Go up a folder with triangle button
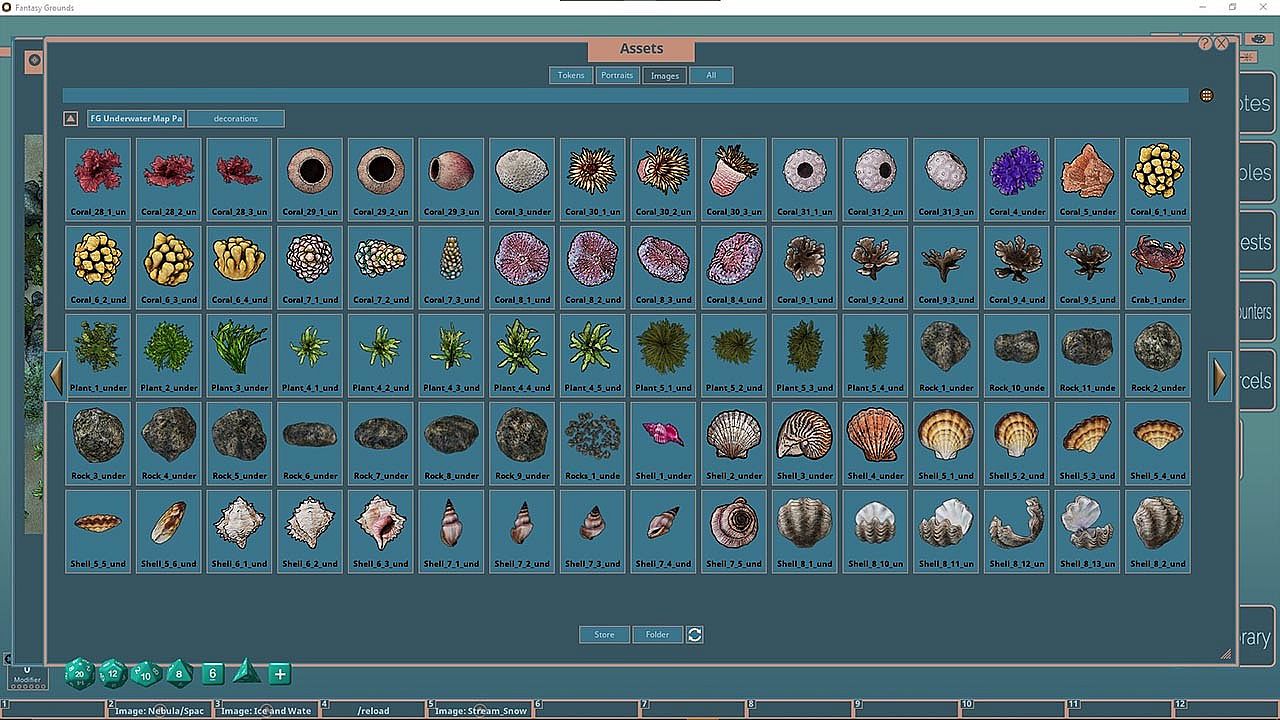Screen dimensions: 1280x720 tap(71, 119)
